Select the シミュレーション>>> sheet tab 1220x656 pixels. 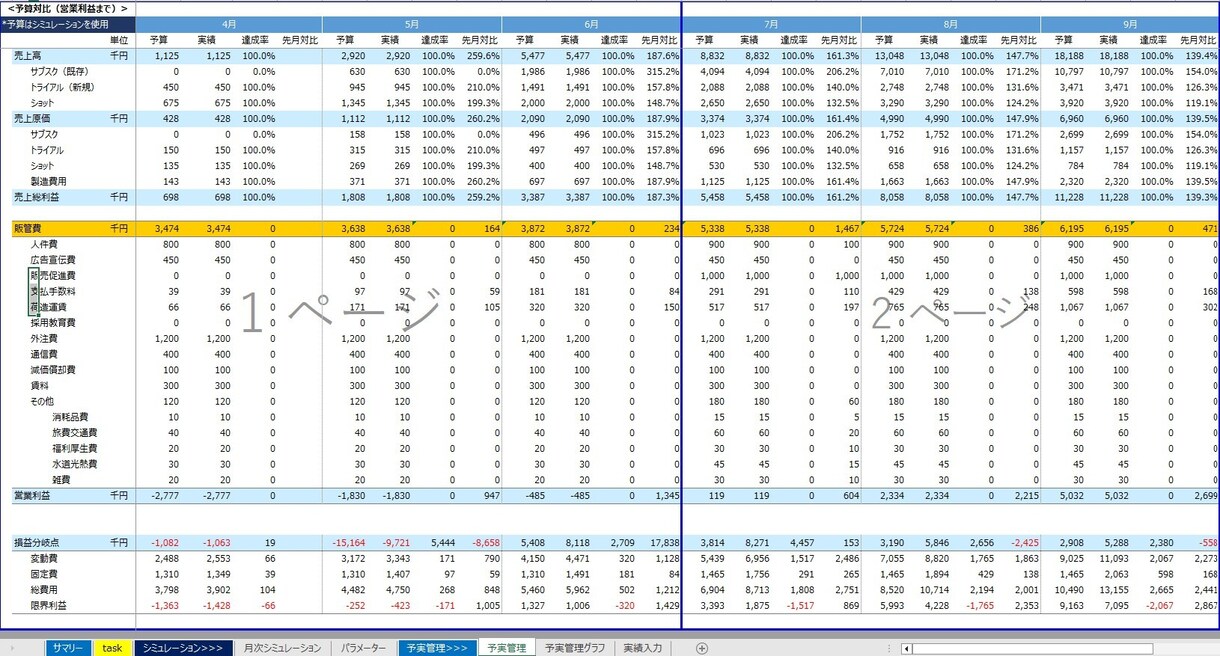[x=183, y=648]
